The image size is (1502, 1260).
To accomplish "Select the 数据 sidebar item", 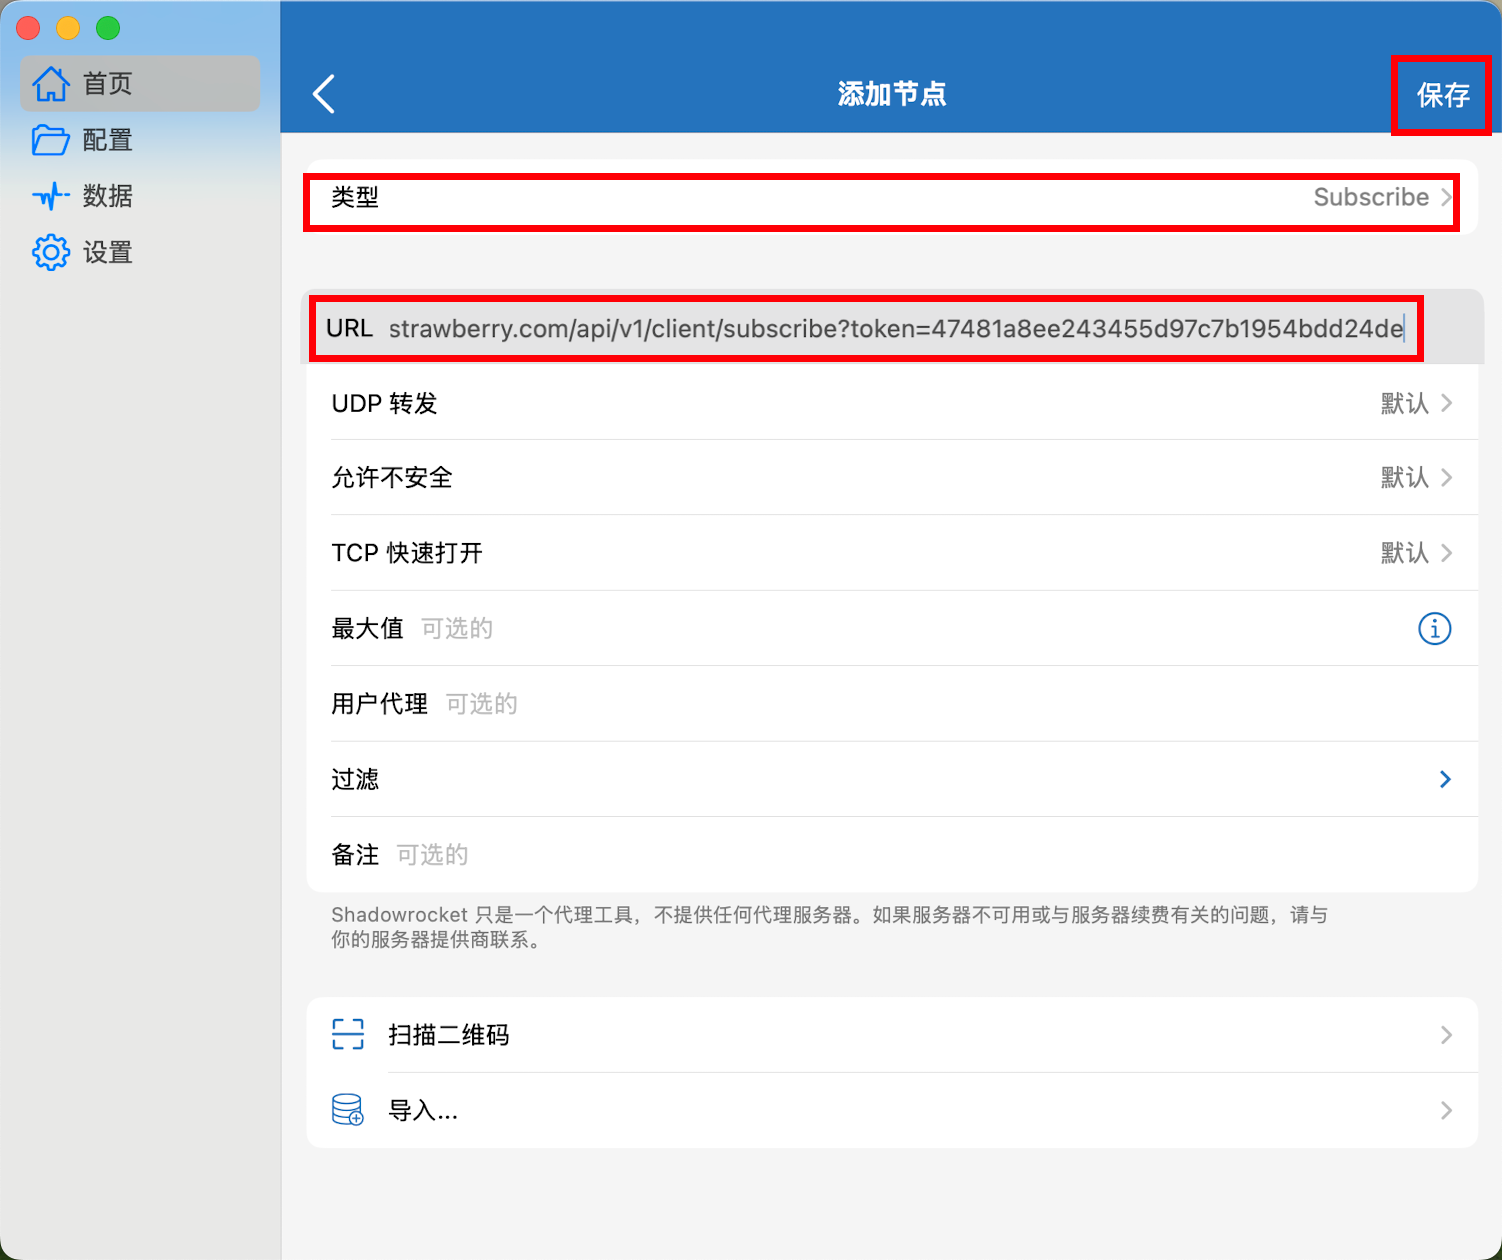I will point(140,196).
